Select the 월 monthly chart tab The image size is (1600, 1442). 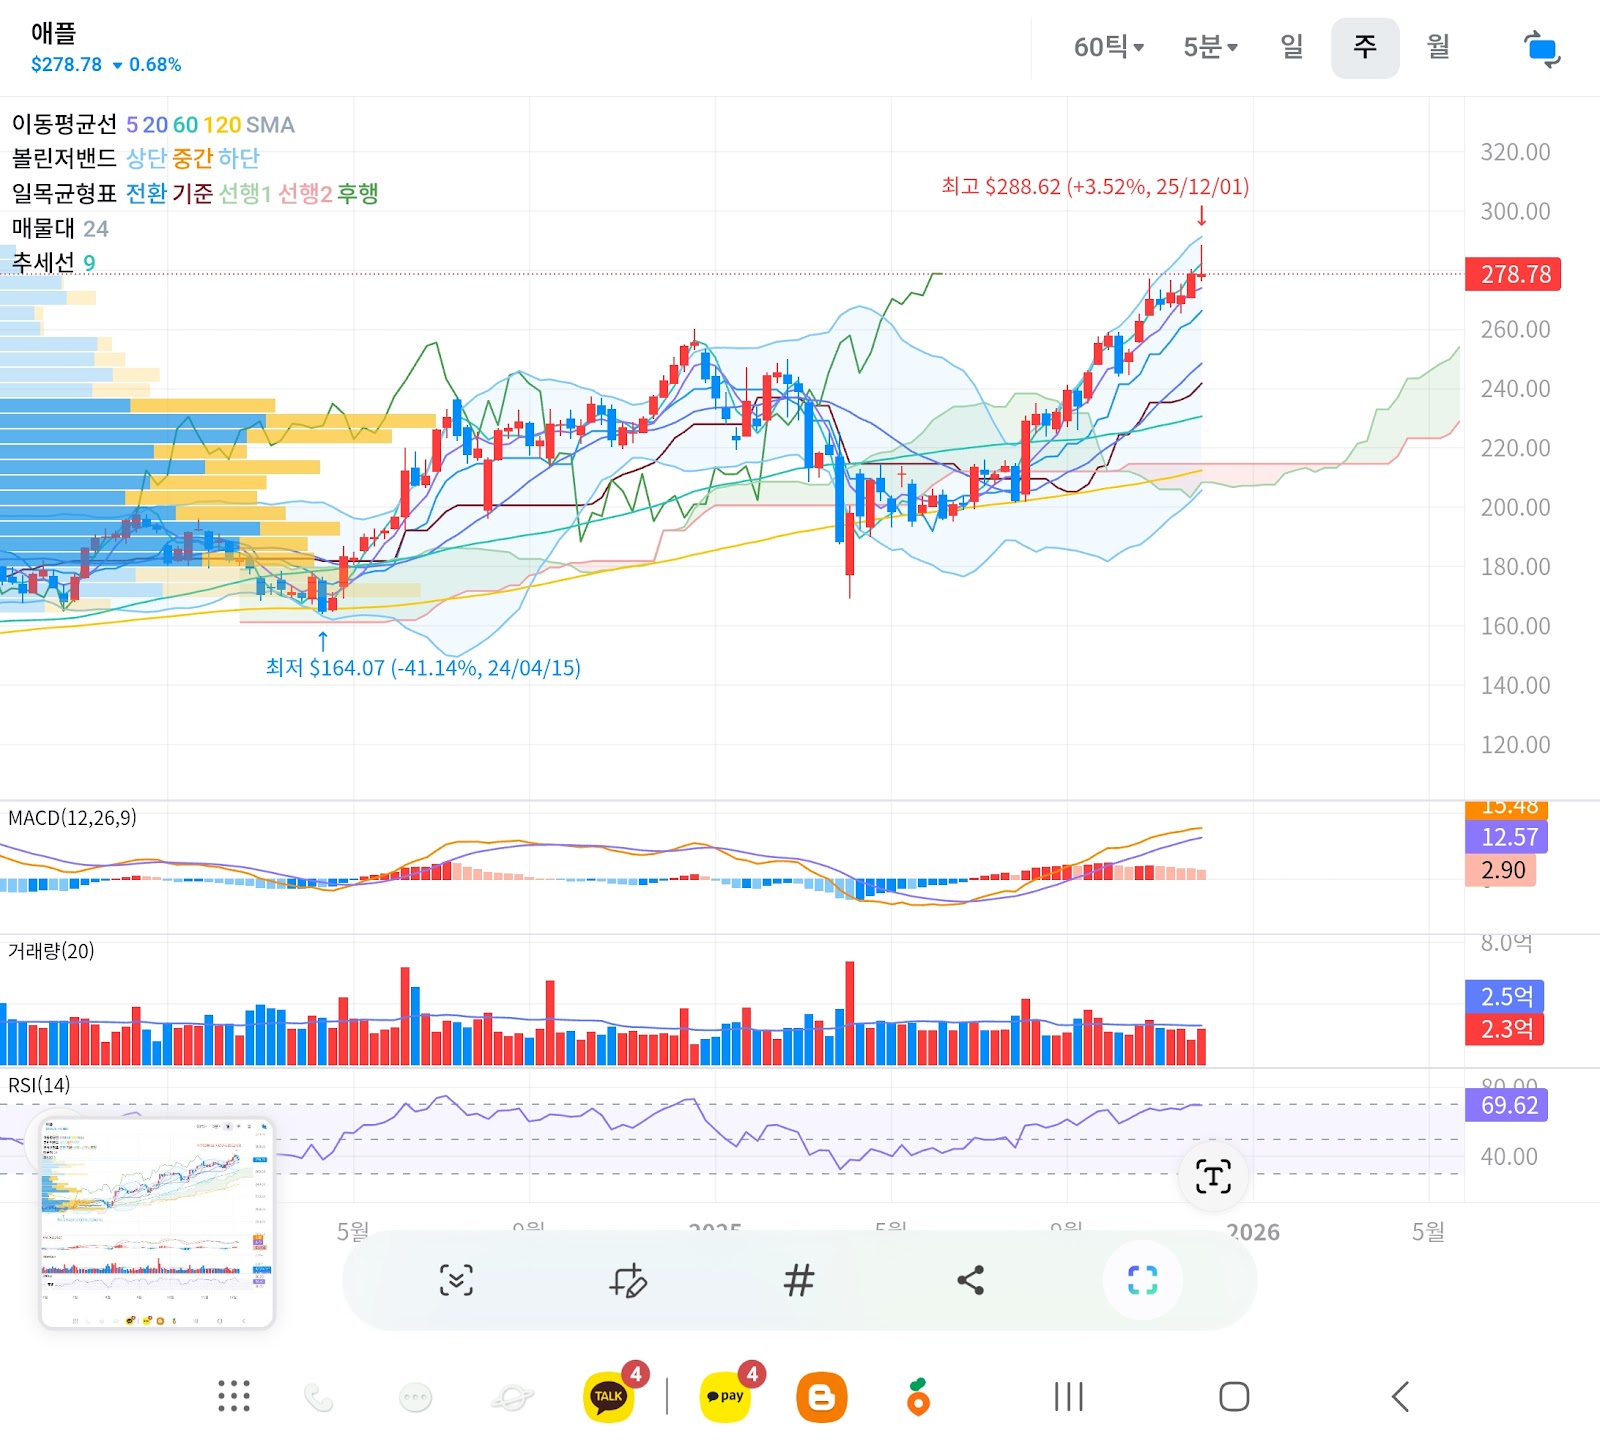1438,47
